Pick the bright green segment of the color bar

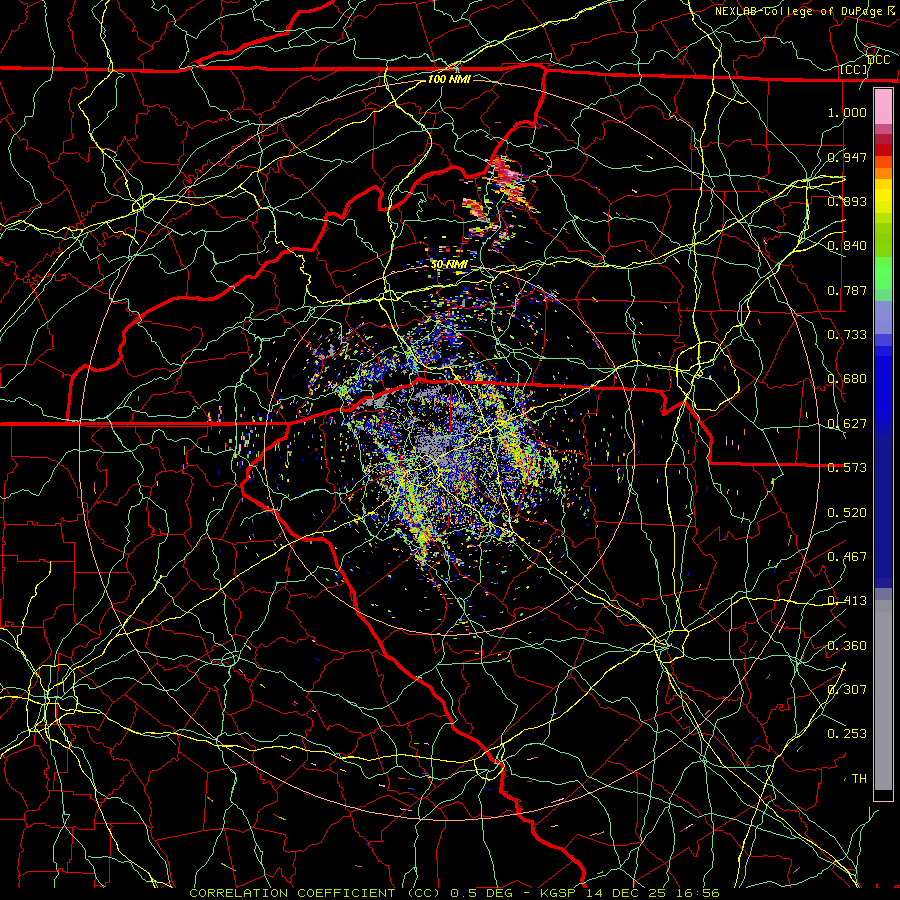pyautogui.click(x=883, y=273)
